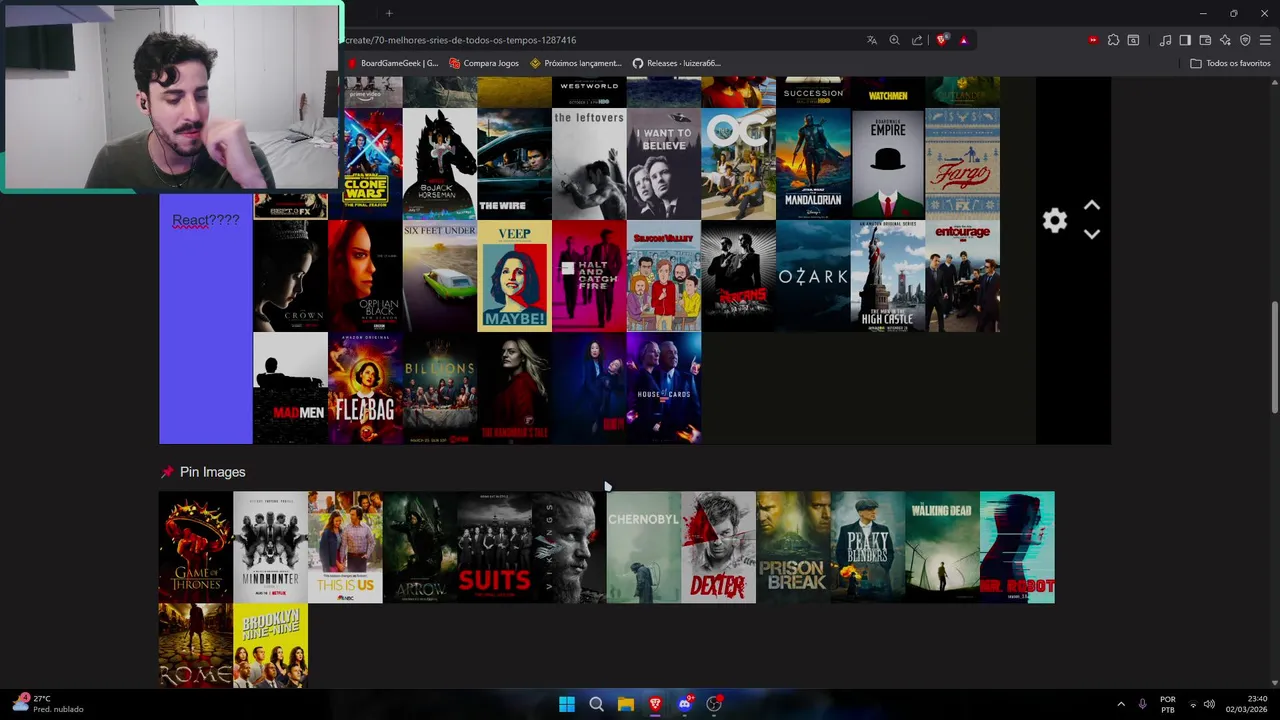
Task: Move the React???? row up with arrow
Action: (1092, 206)
